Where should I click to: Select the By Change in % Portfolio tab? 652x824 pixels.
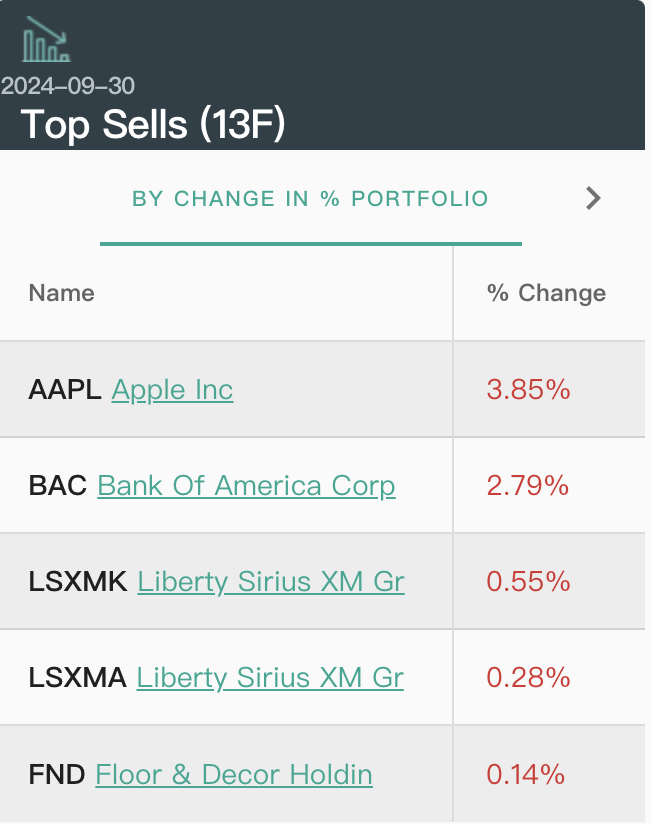(310, 199)
